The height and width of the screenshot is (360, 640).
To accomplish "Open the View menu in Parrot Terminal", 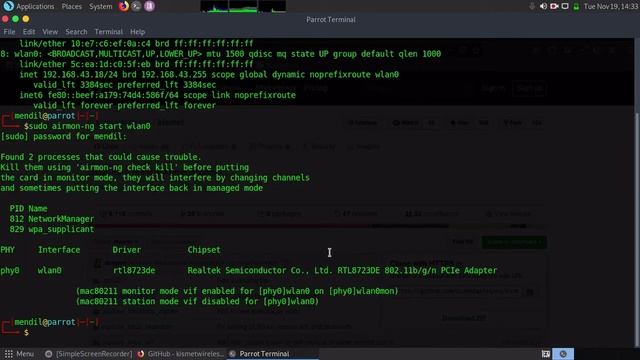I will click(50, 31).
